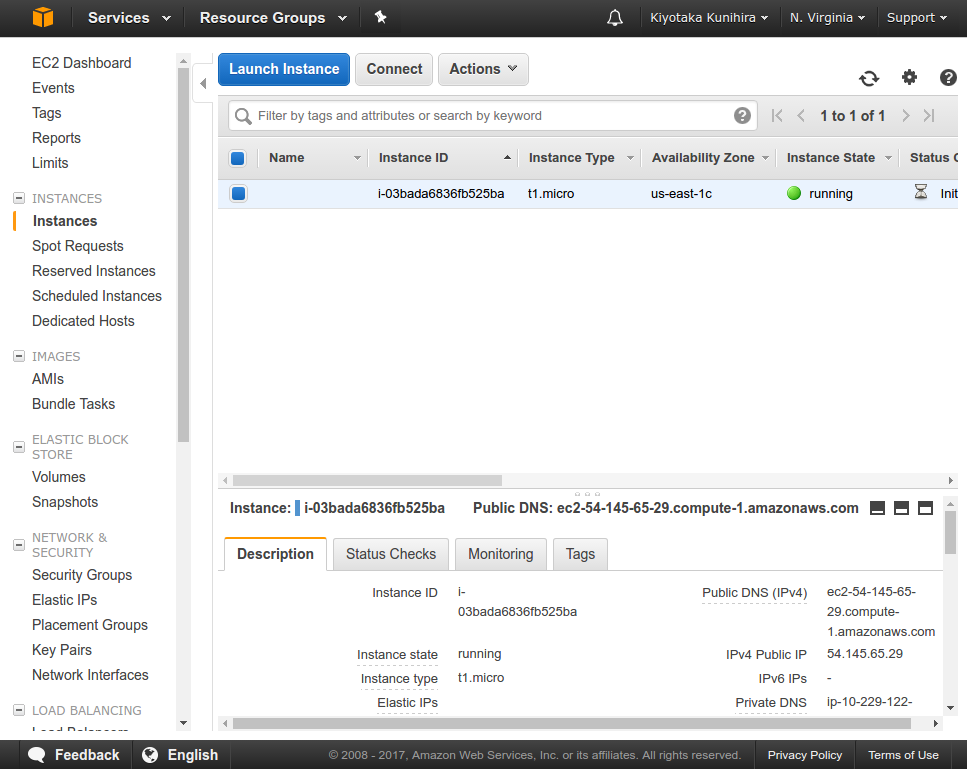Open the Support dropdown menu
Screen dimensions: 967x769
(x=916, y=18)
